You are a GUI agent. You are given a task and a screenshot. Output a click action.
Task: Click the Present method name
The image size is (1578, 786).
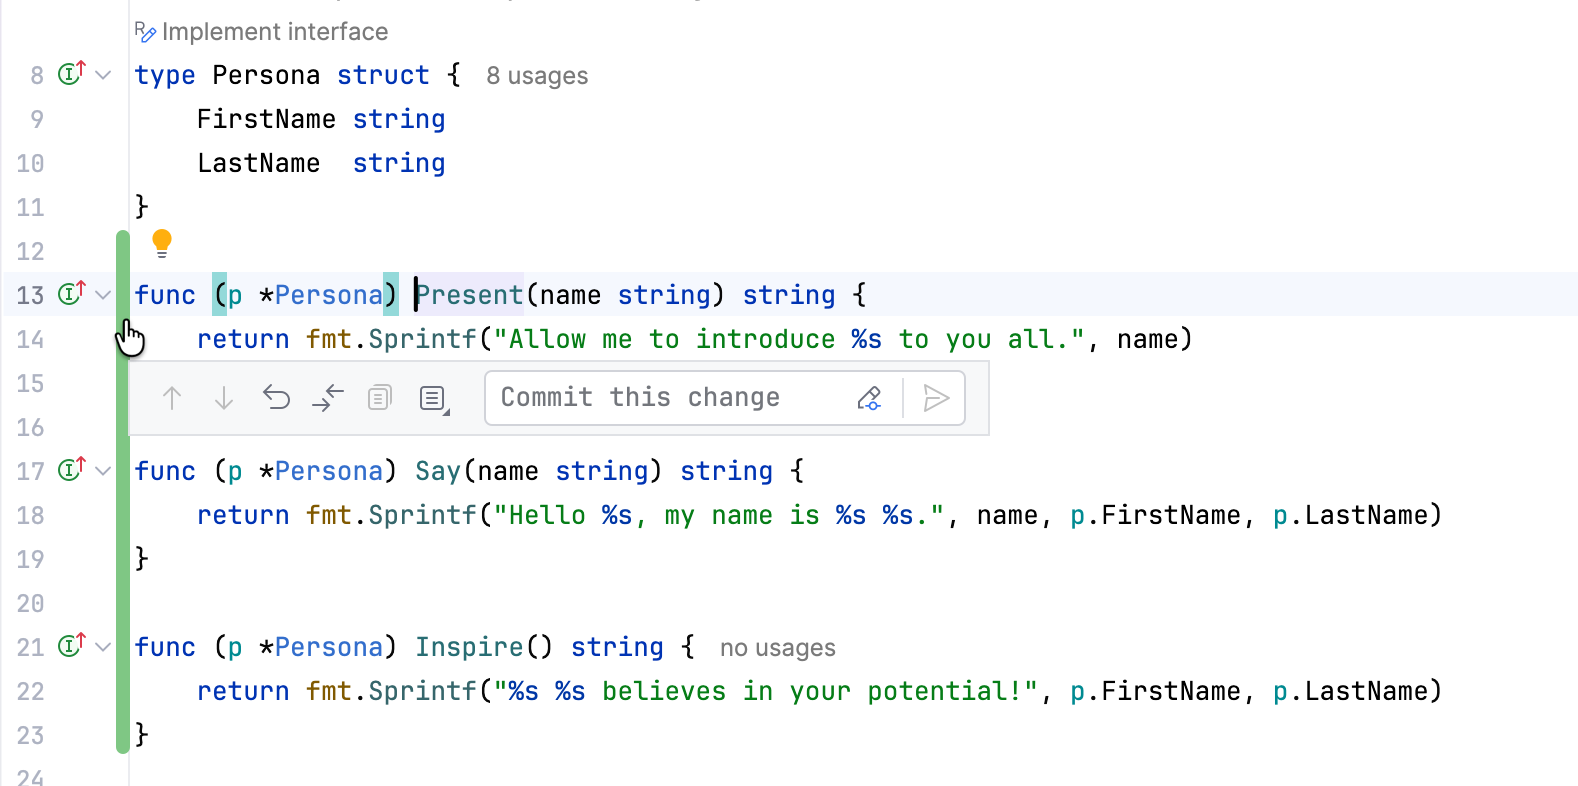pos(469,295)
